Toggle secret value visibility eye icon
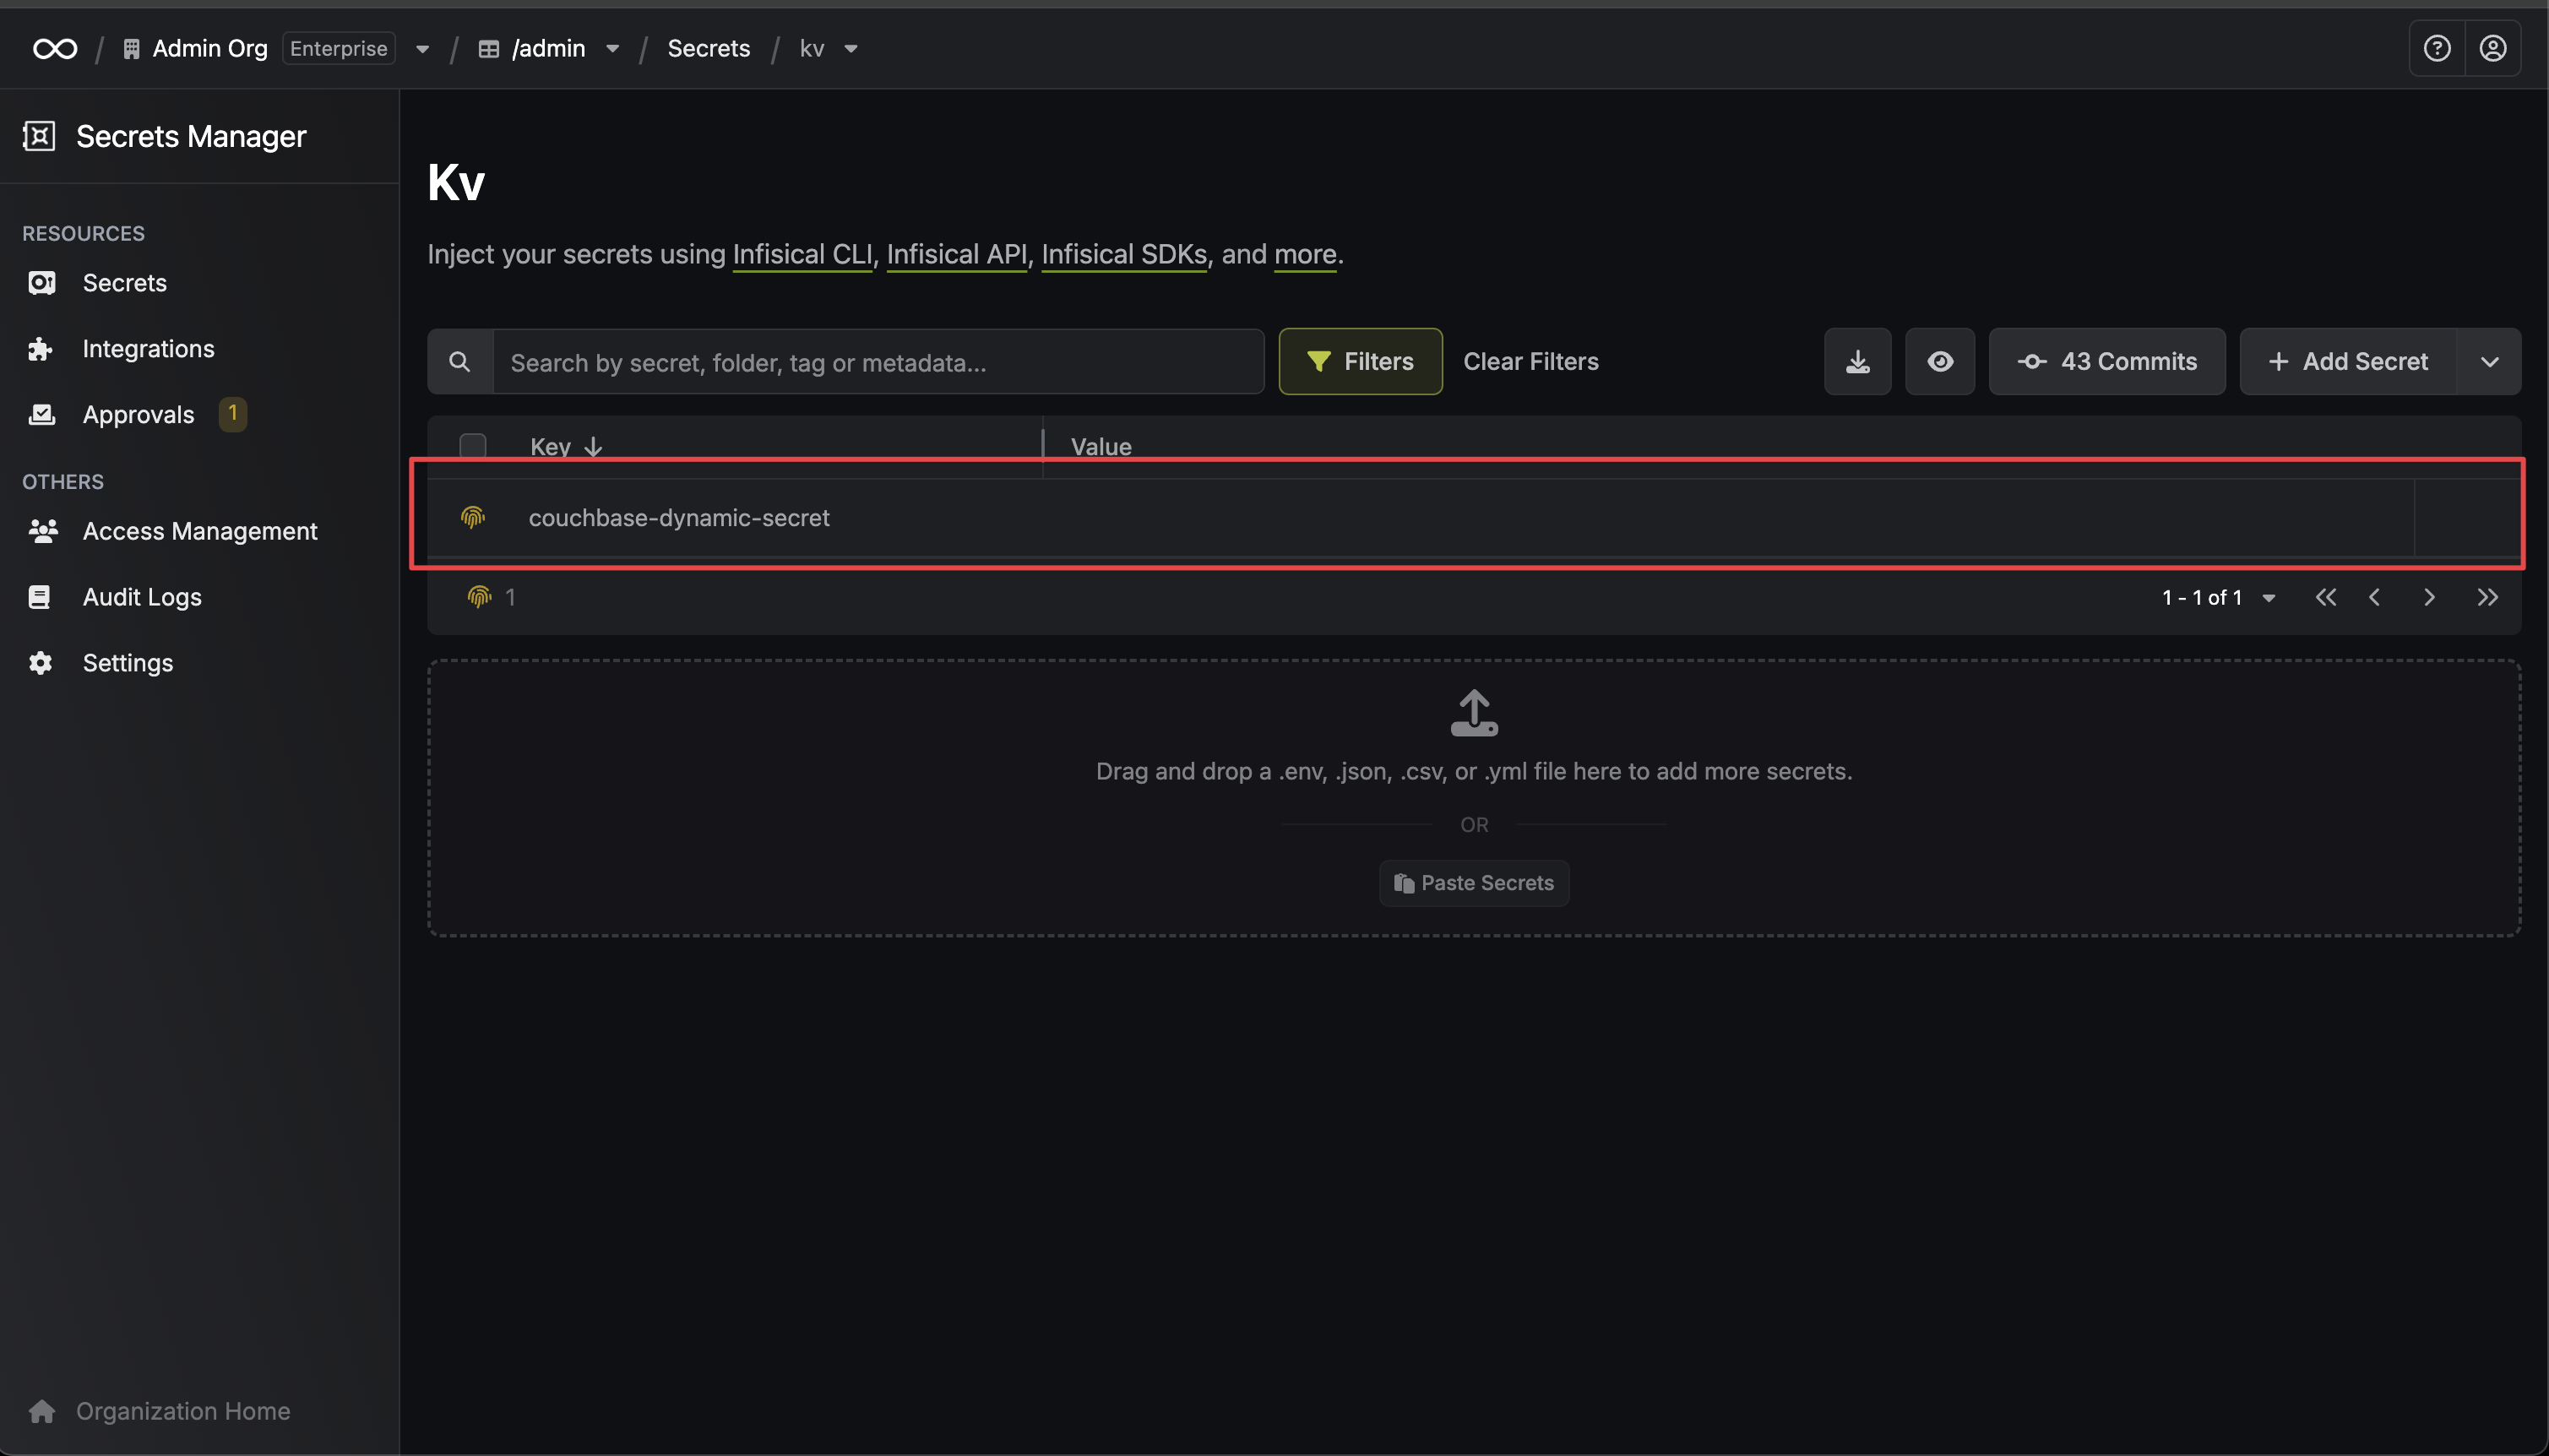The width and height of the screenshot is (2549, 1456). click(x=1940, y=361)
